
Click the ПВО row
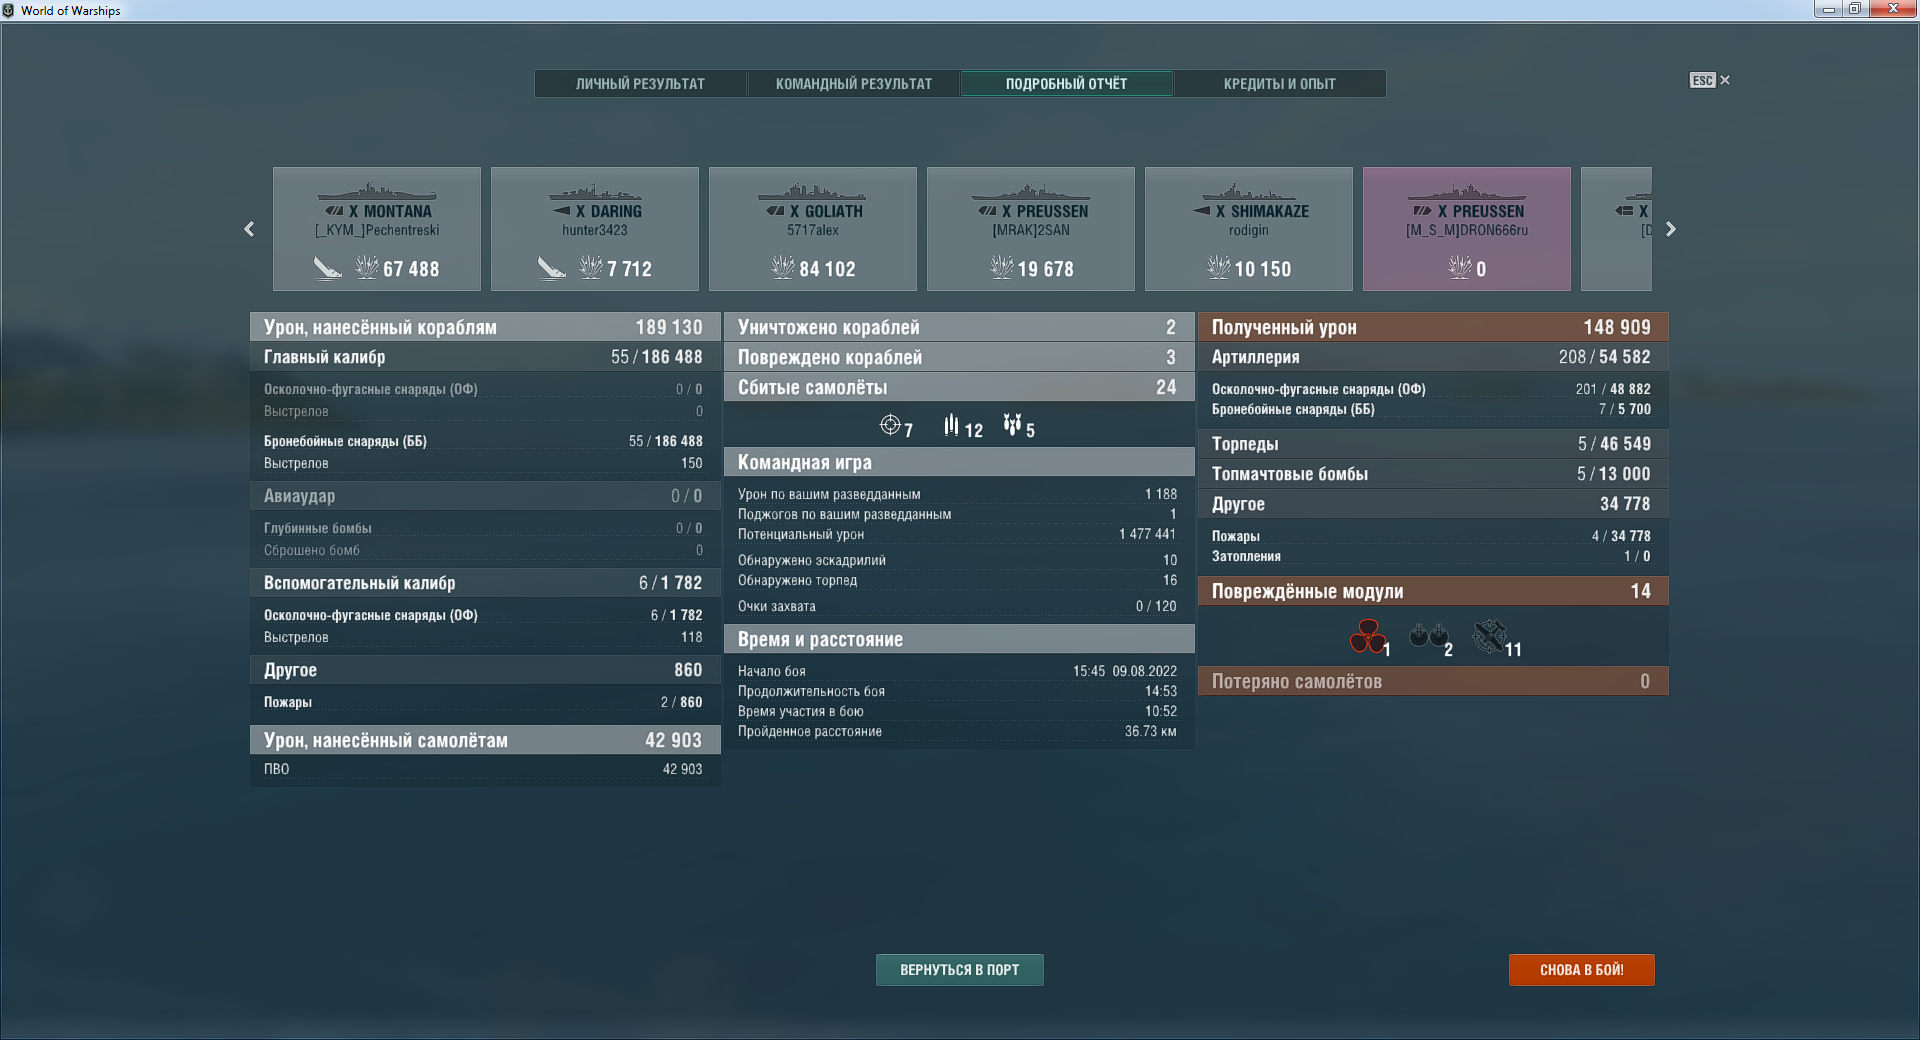485,769
